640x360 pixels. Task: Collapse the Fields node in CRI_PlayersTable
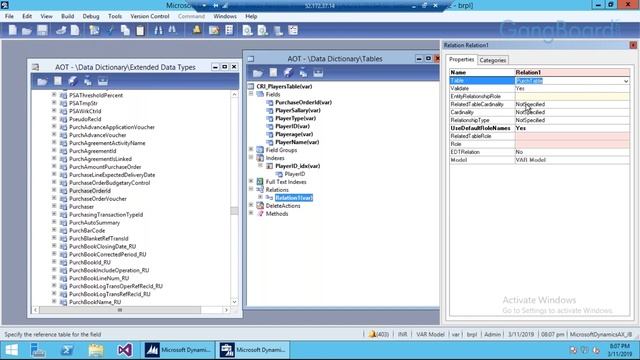point(251,94)
